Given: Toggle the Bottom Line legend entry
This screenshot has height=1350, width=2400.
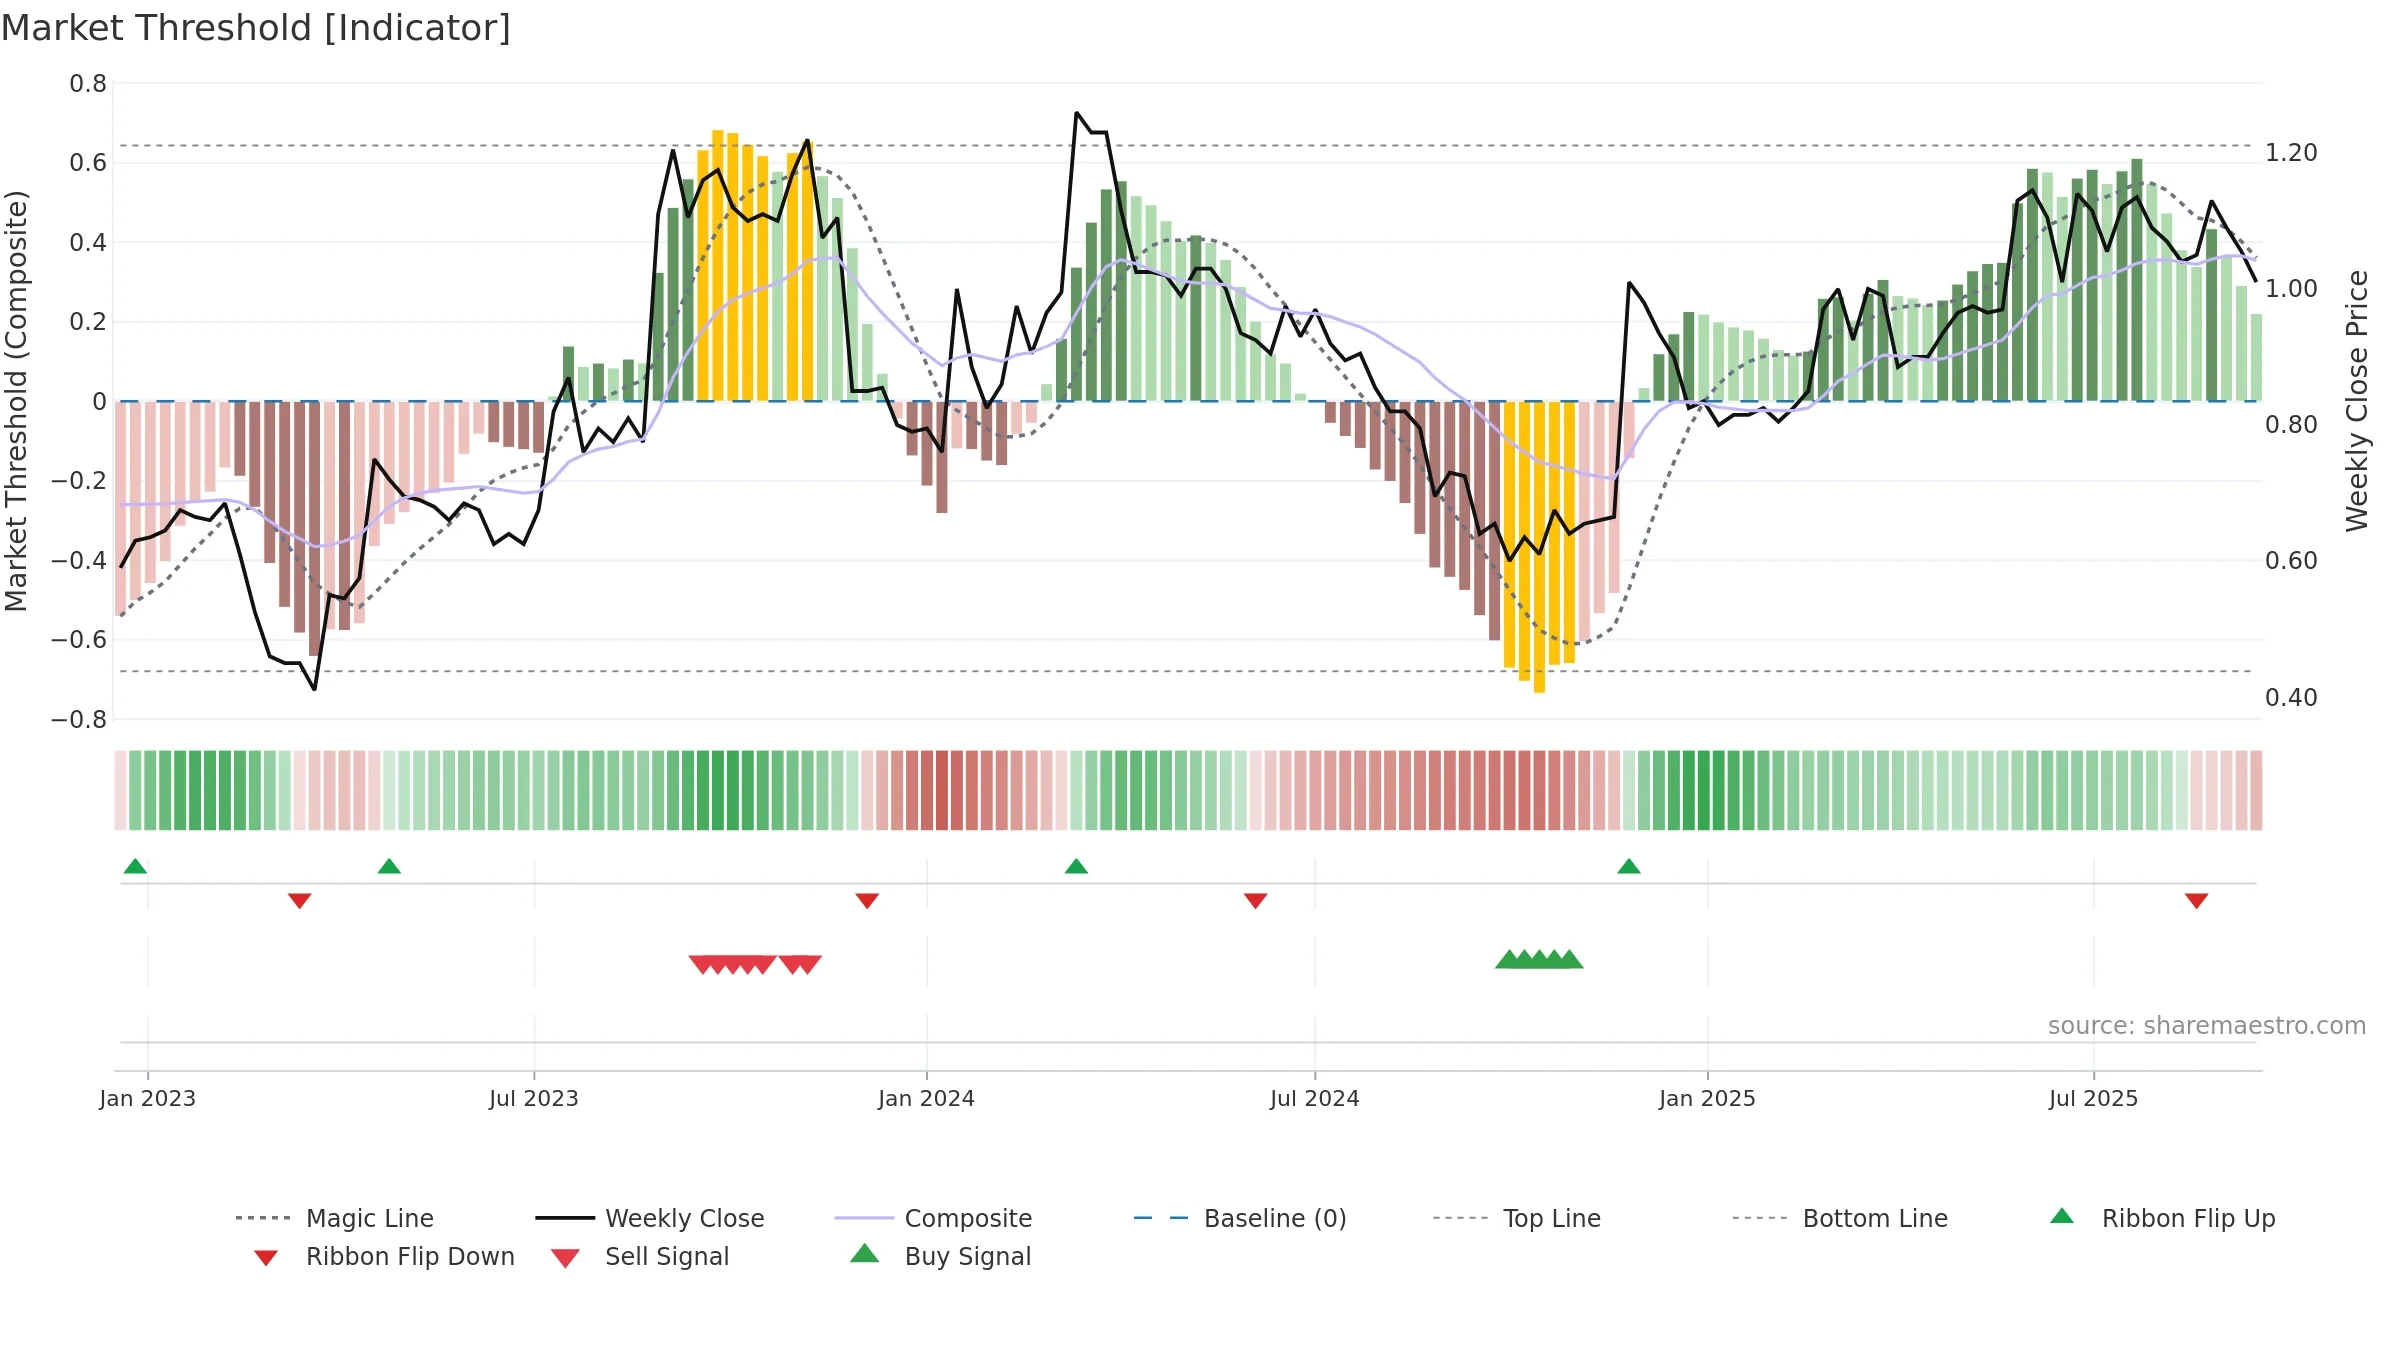Looking at the screenshot, I should pos(1840,1218).
